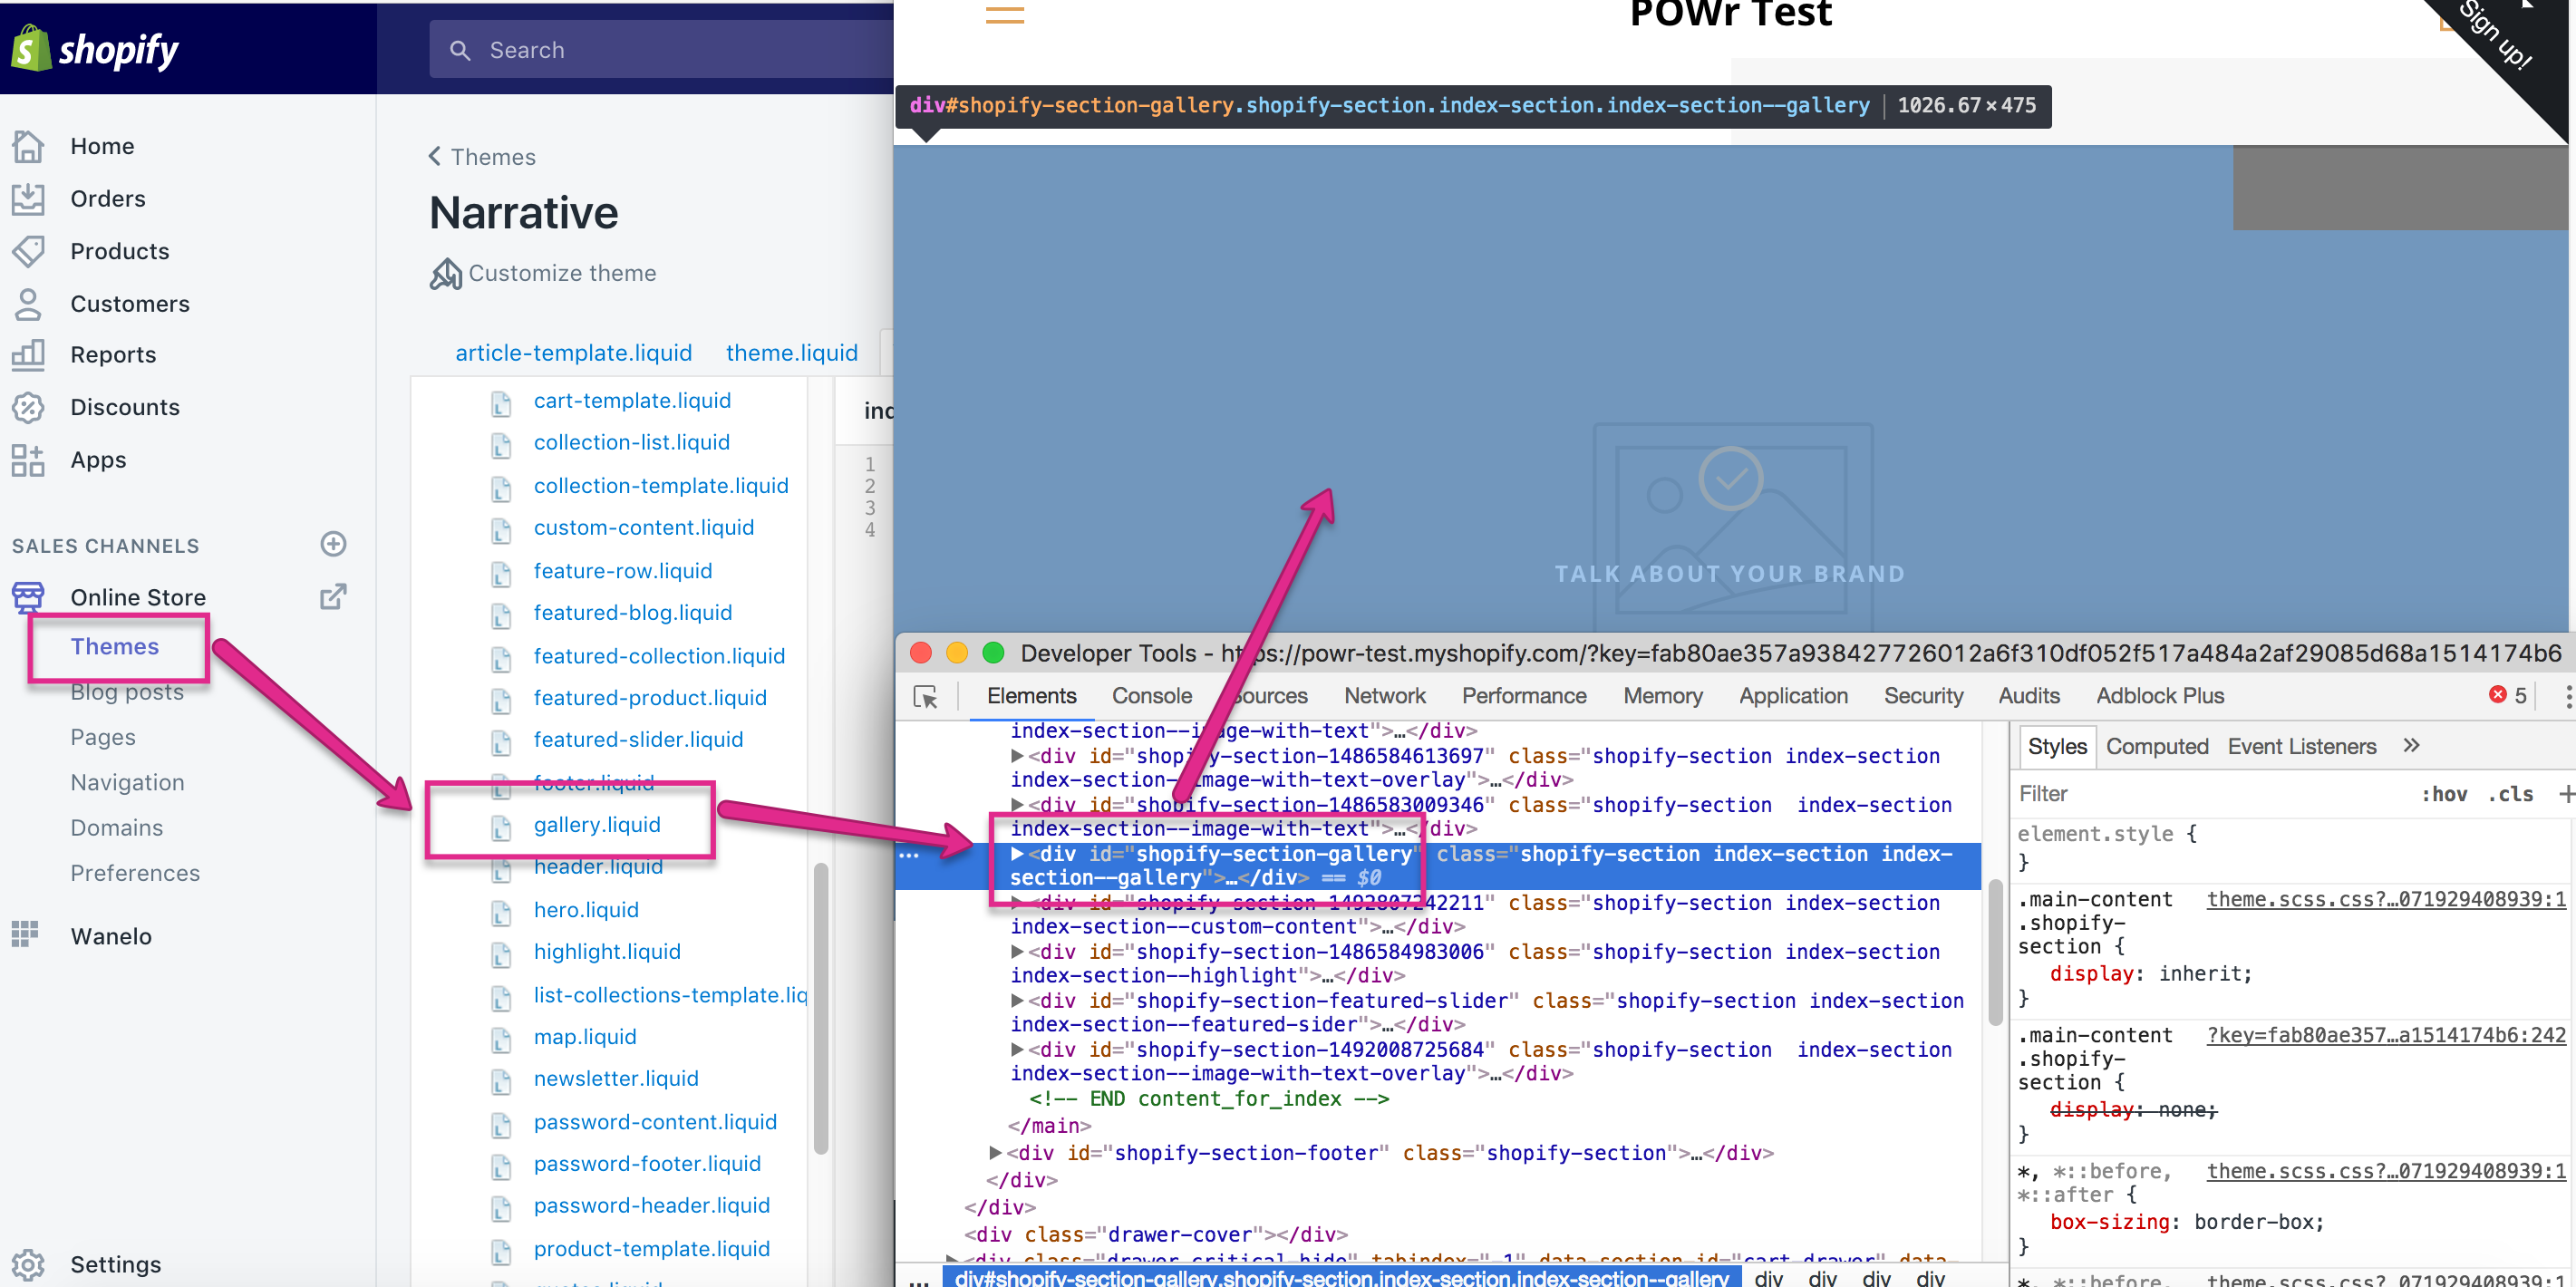Open product-template.liquid file
The height and width of the screenshot is (1287, 2576).
point(651,1249)
